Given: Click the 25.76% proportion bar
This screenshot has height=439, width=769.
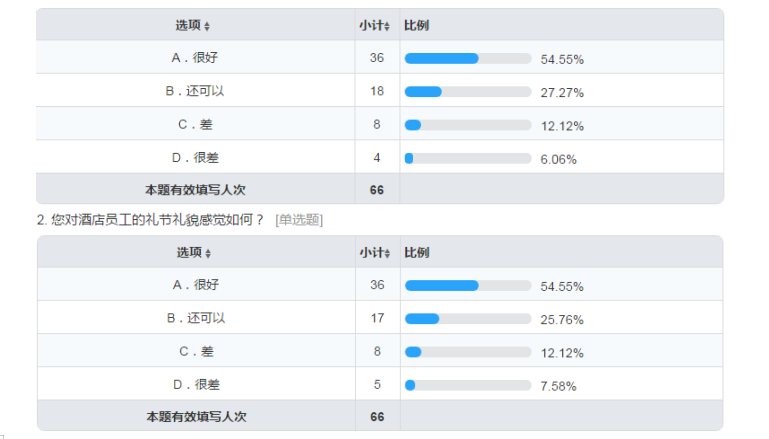Looking at the screenshot, I should (x=468, y=319).
